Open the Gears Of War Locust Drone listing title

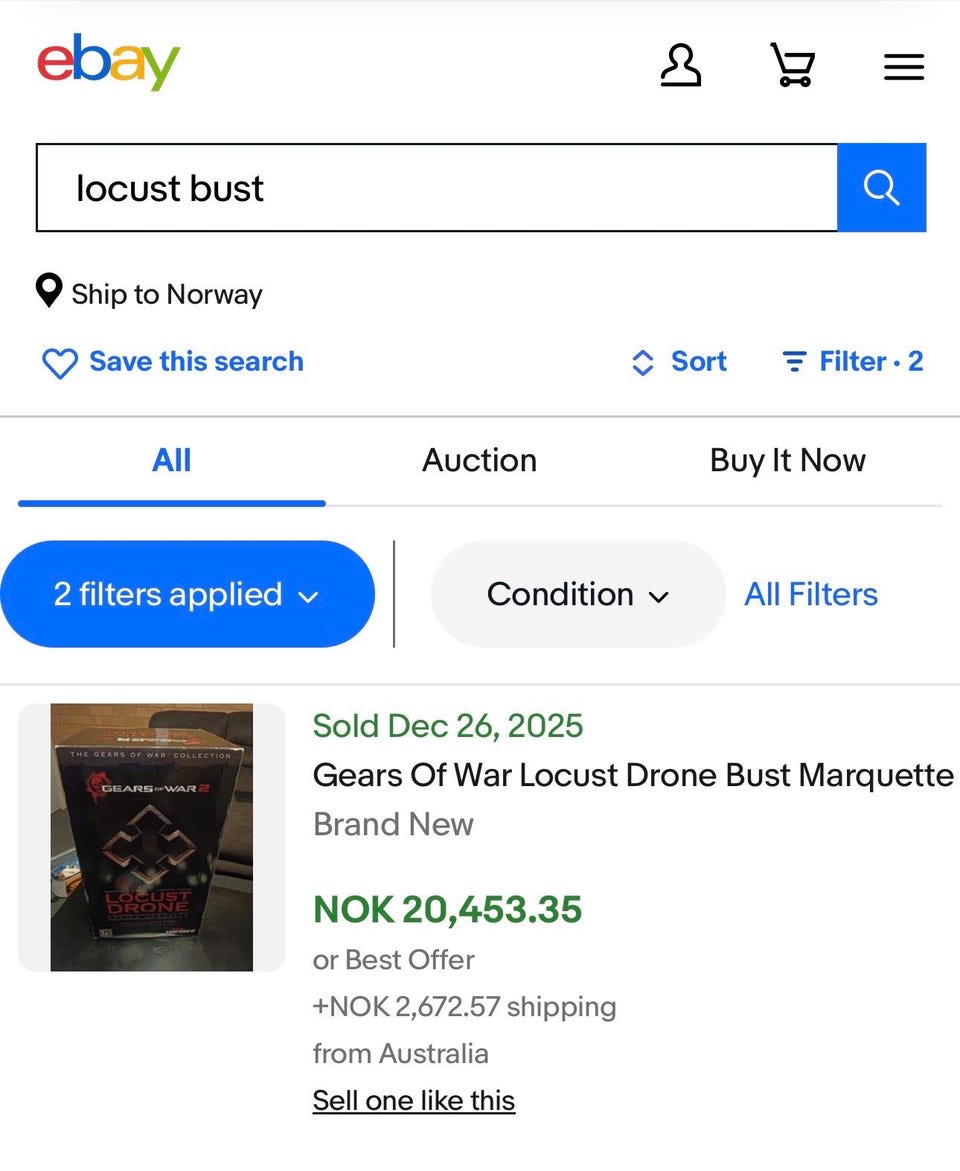click(x=632, y=775)
